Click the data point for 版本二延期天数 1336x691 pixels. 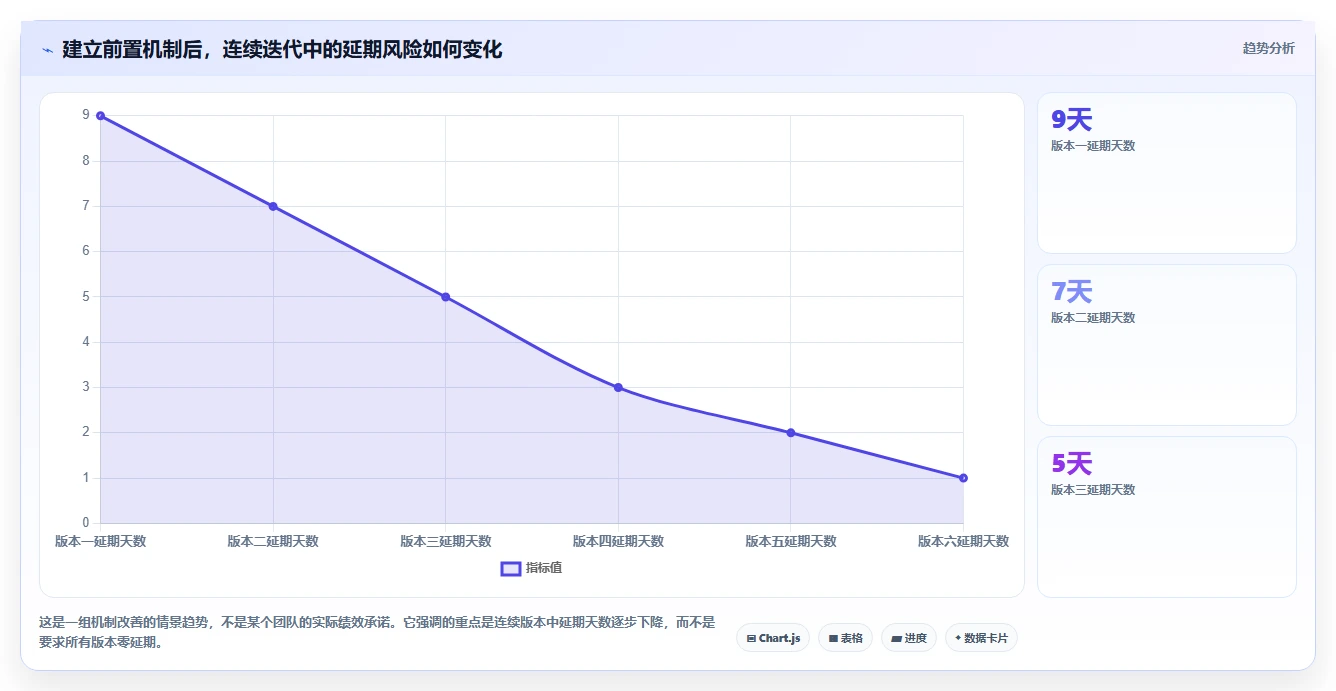click(x=273, y=206)
